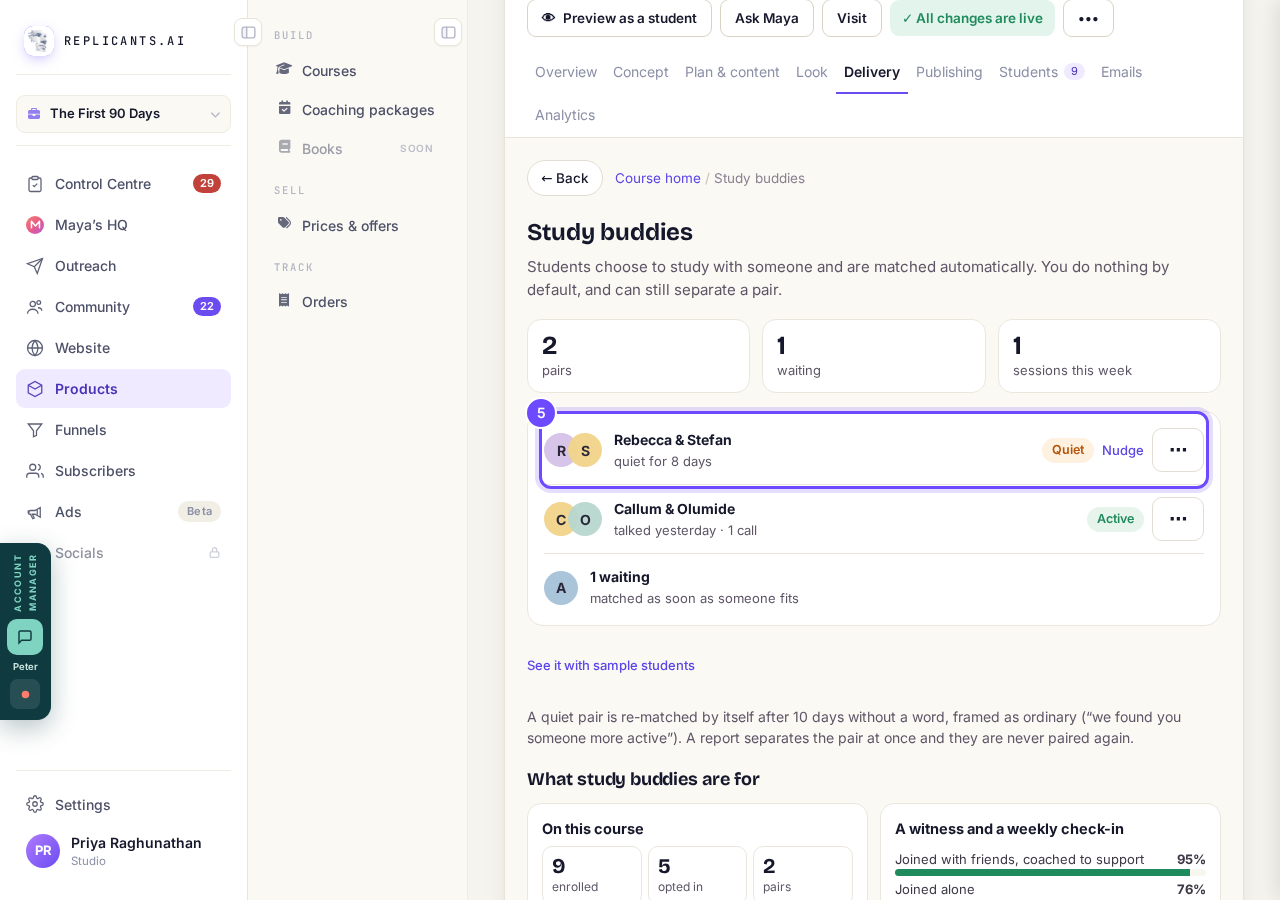Open Community section
1280x900 pixels.
[123, 307]
